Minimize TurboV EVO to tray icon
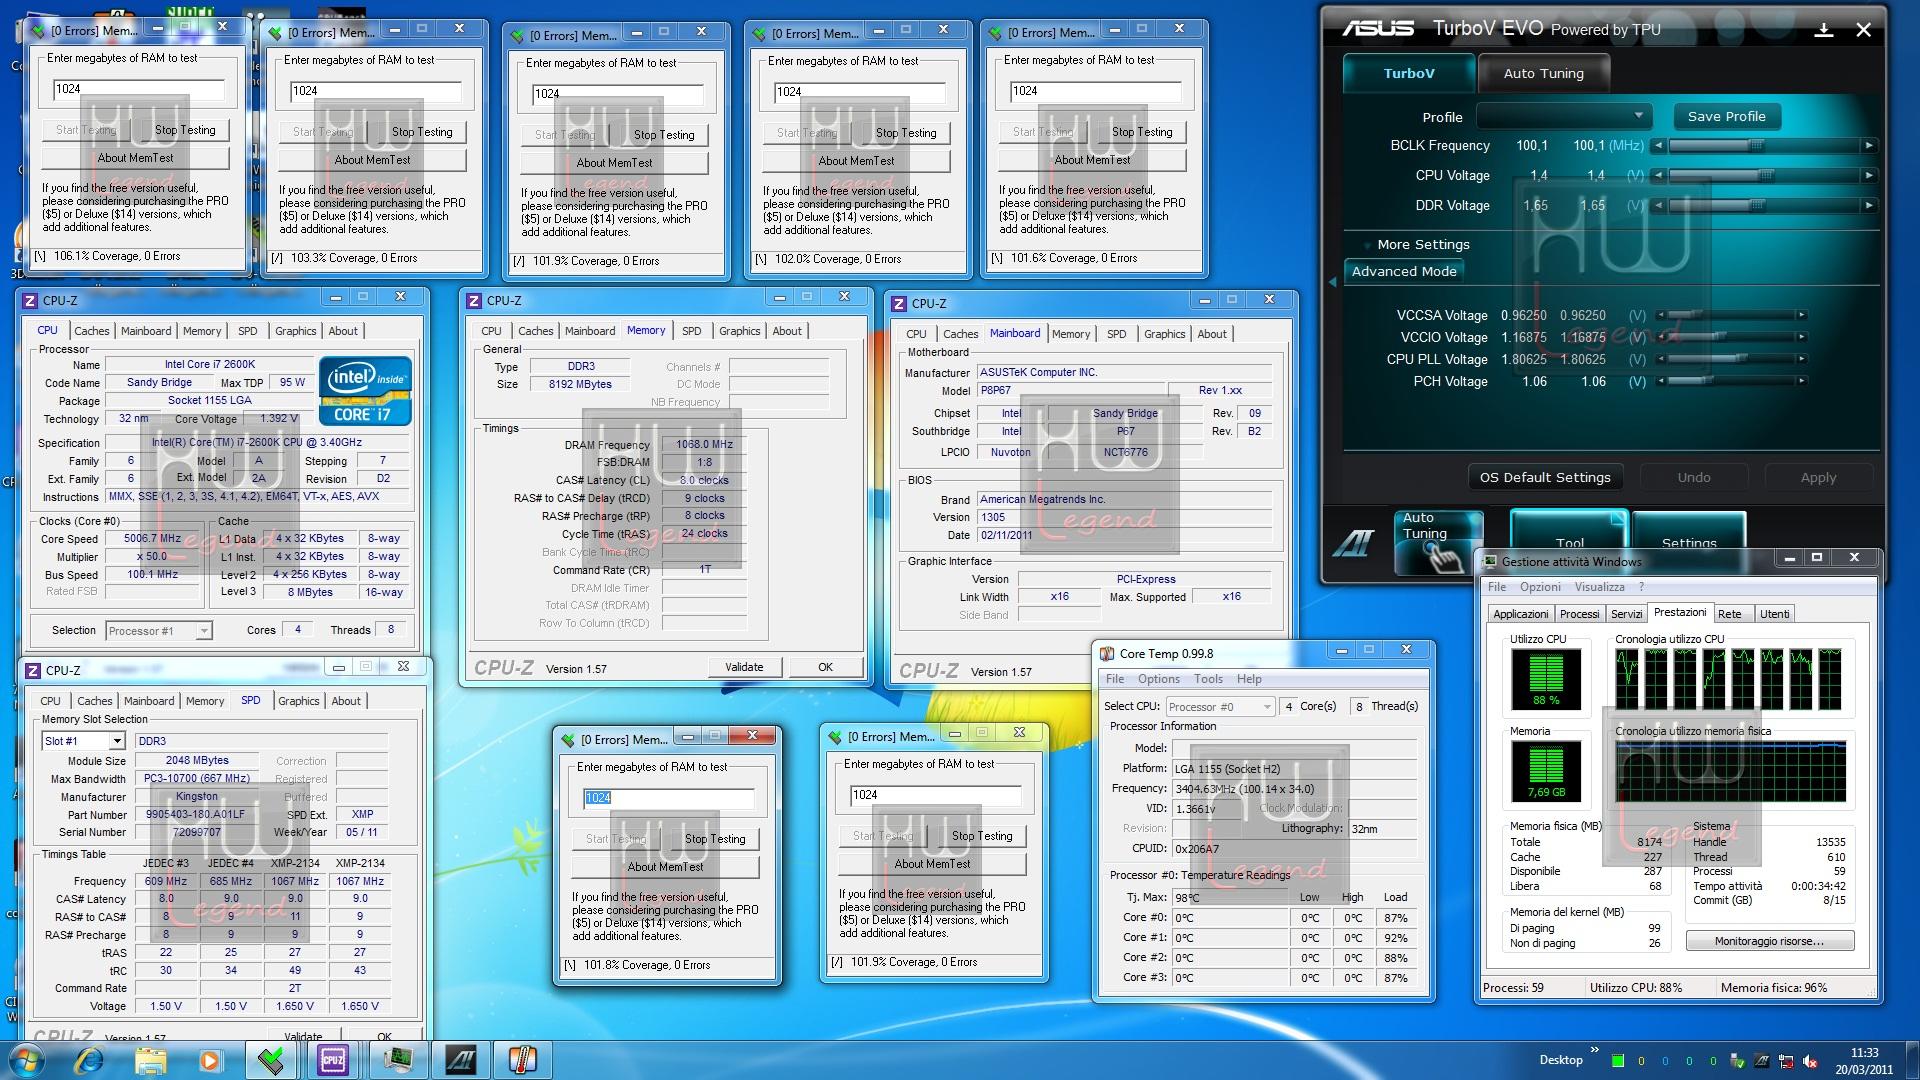This screenshot has height=1080, width=1920. pyautogui.click(x=1824, y=30)
